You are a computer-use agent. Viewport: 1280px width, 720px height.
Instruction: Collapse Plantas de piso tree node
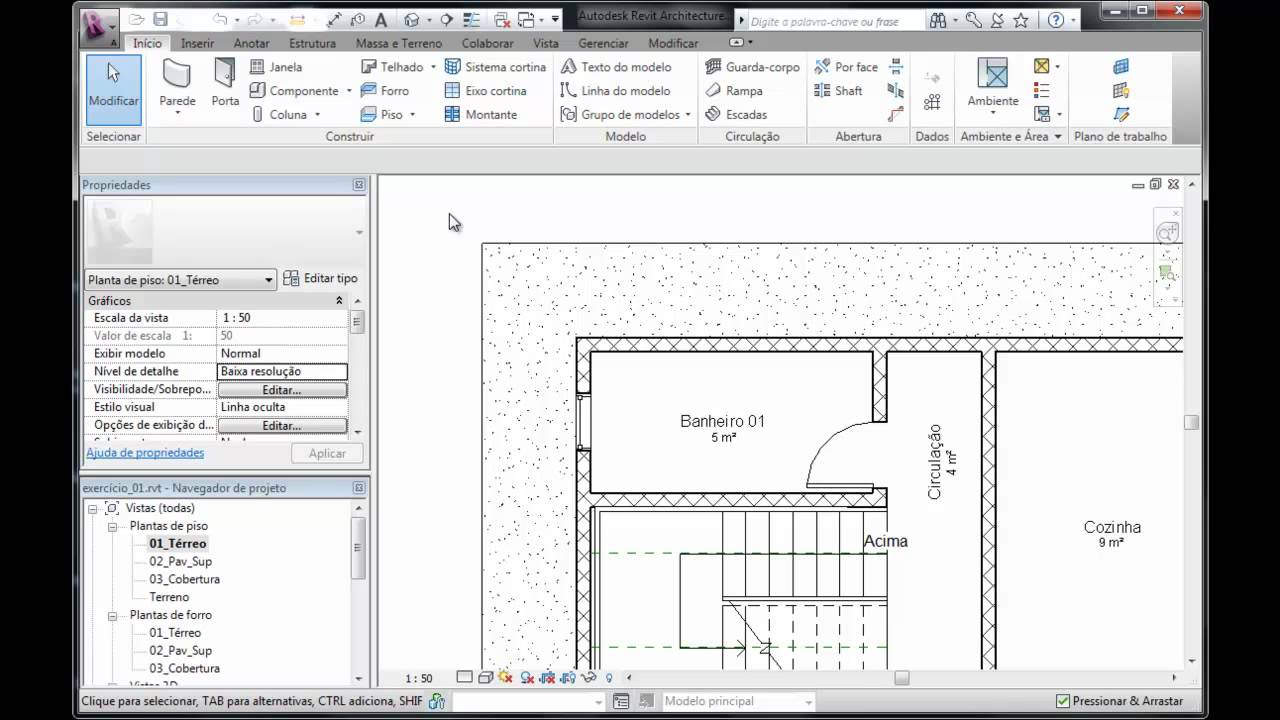[112, 526]
